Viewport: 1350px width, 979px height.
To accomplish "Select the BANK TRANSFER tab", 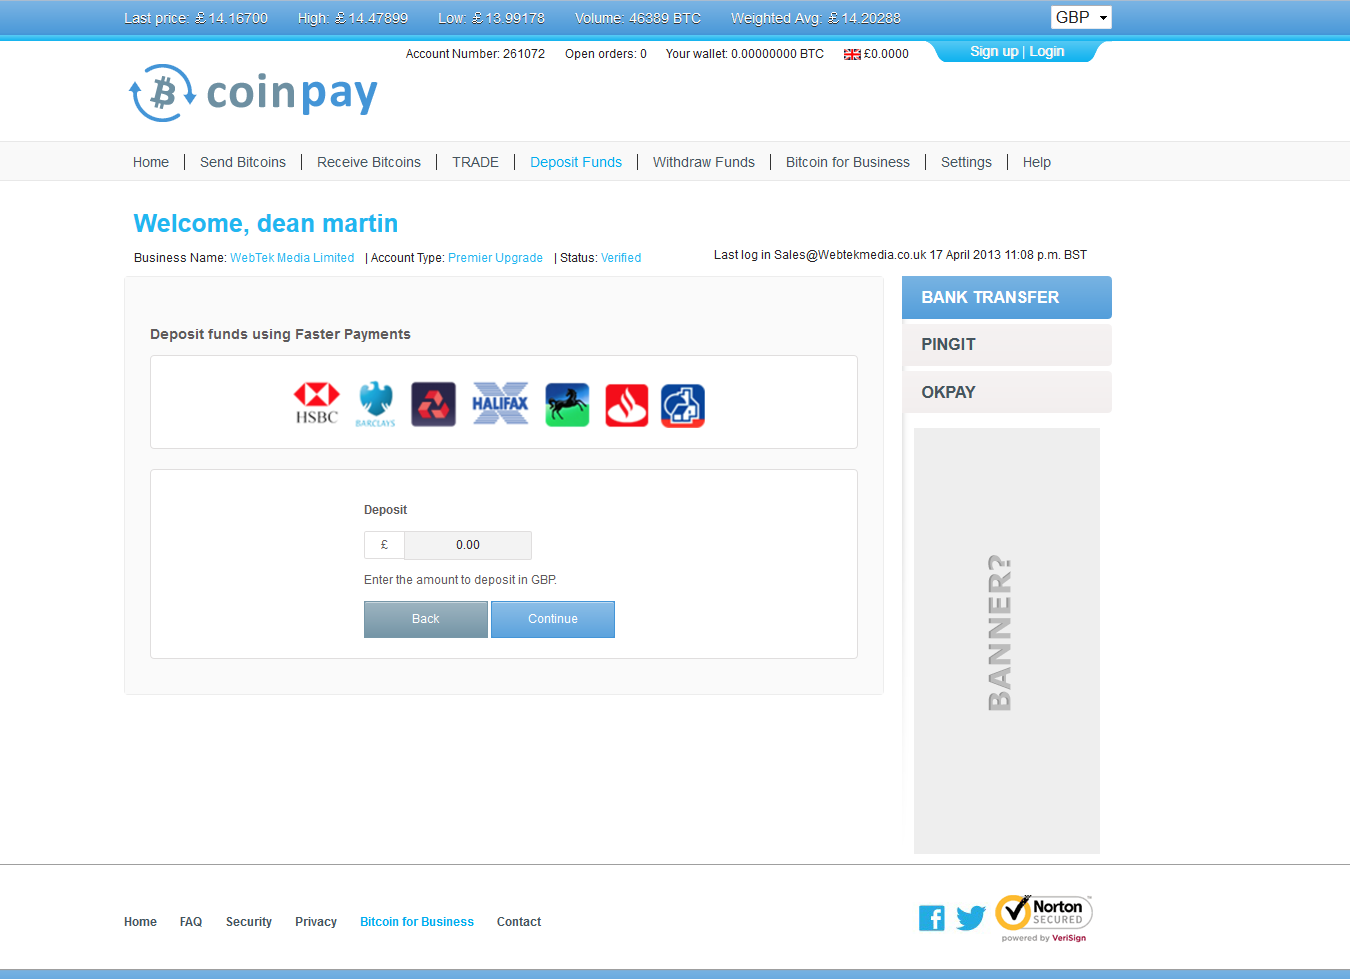I will (x=1007, y=297).
